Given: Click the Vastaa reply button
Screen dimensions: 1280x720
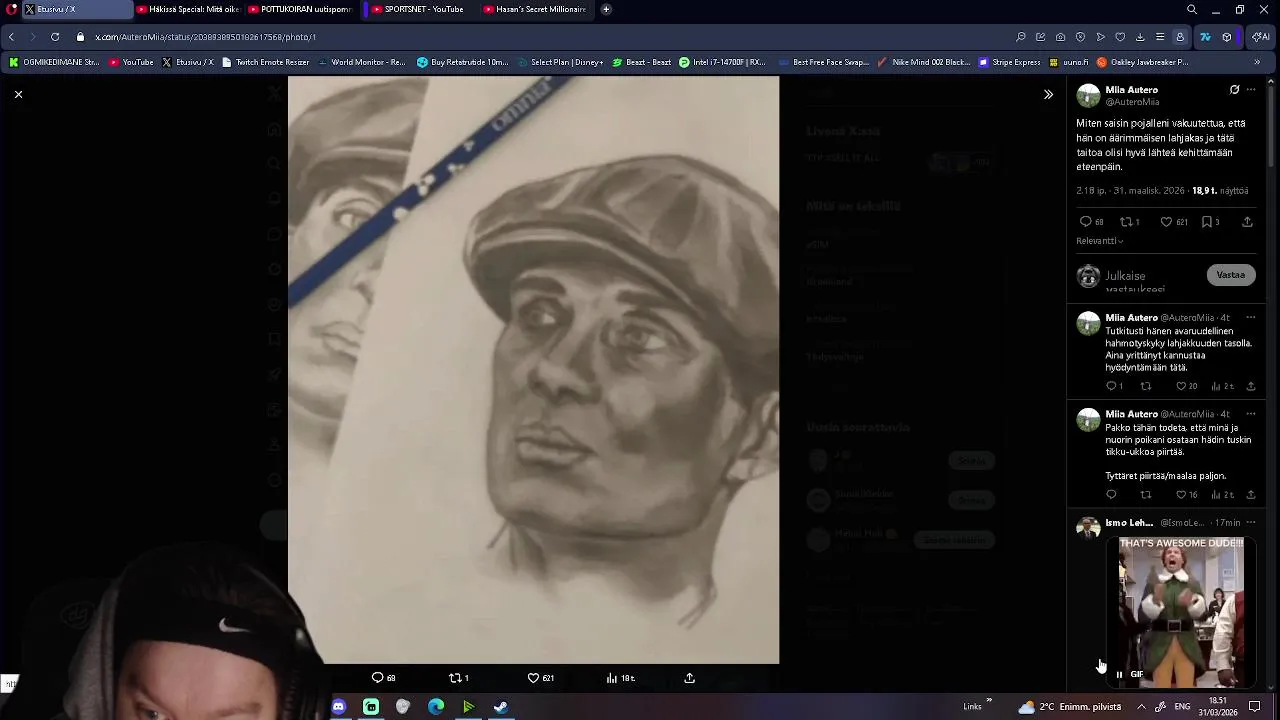Looking at the screenshot, I should pos(1231,275).
